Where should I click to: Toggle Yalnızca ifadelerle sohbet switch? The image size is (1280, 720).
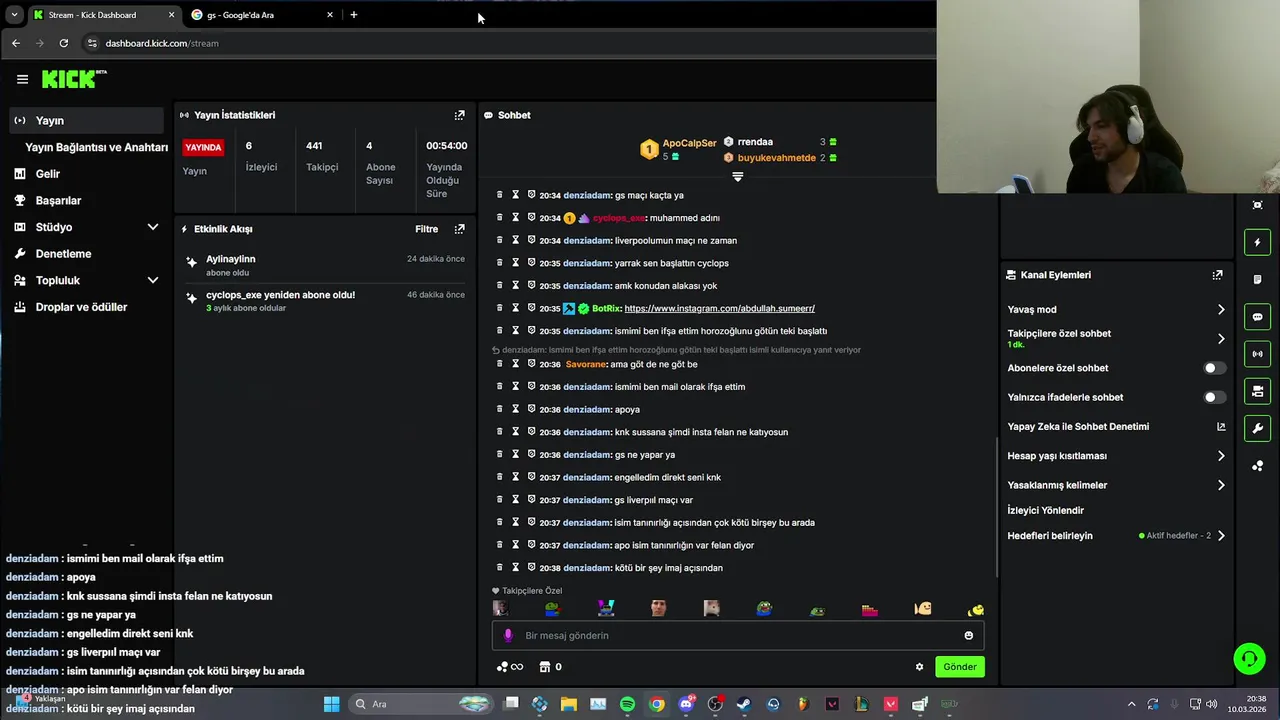[x=1214, y=397]
